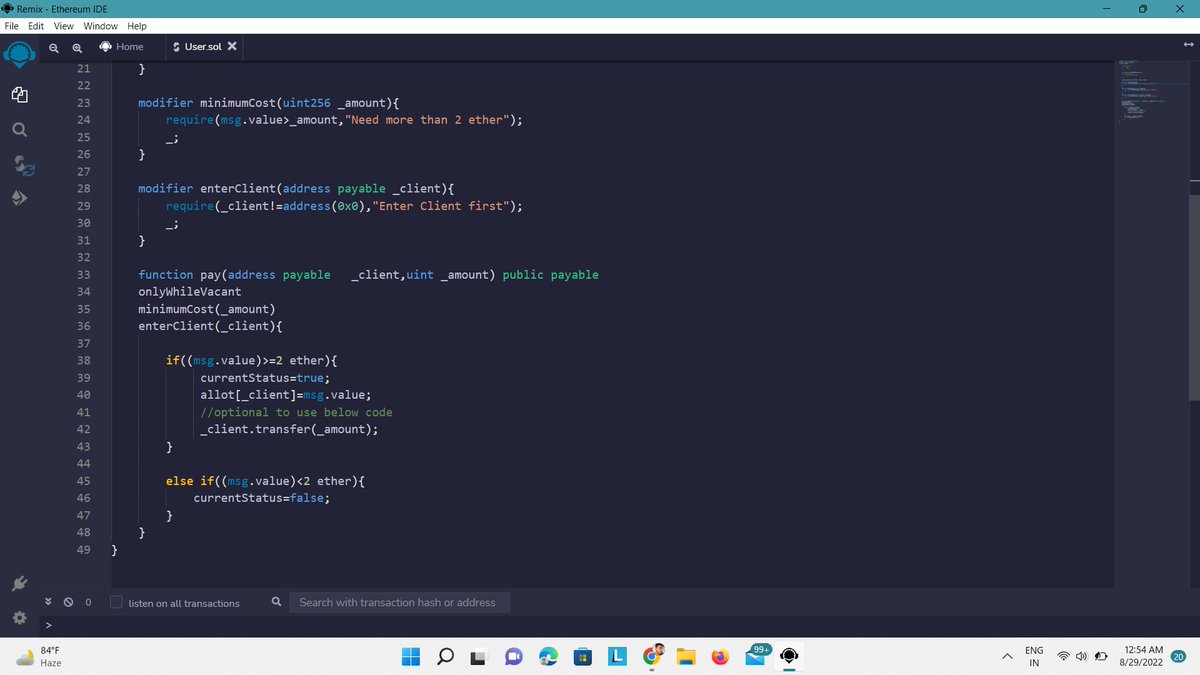Toggle the right side panel arrows icon

point(1187,44)
